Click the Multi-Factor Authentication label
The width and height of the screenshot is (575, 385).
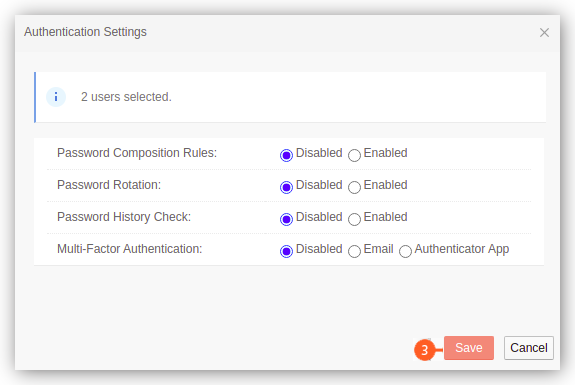tap(129, 249)
